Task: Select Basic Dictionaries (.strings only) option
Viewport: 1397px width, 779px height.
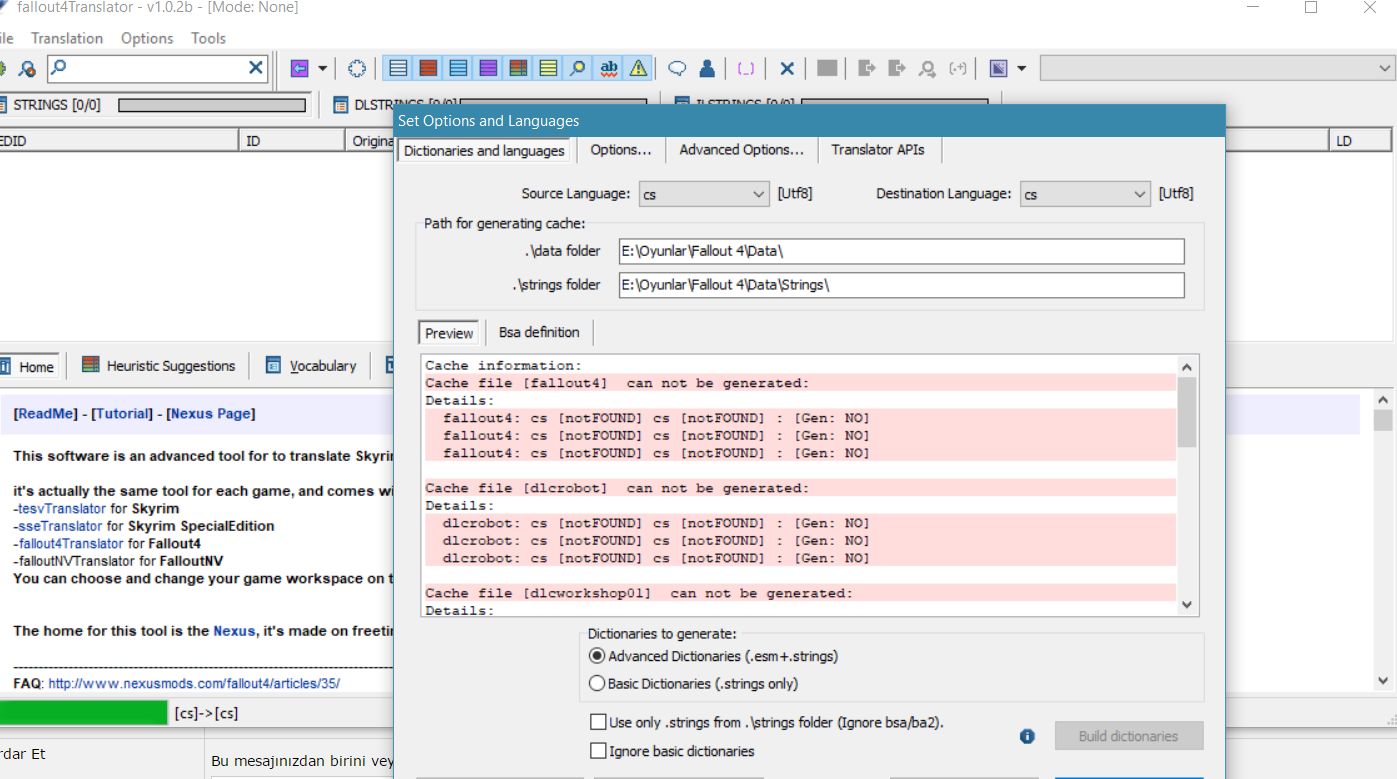Action: click(x=694, y=684)
